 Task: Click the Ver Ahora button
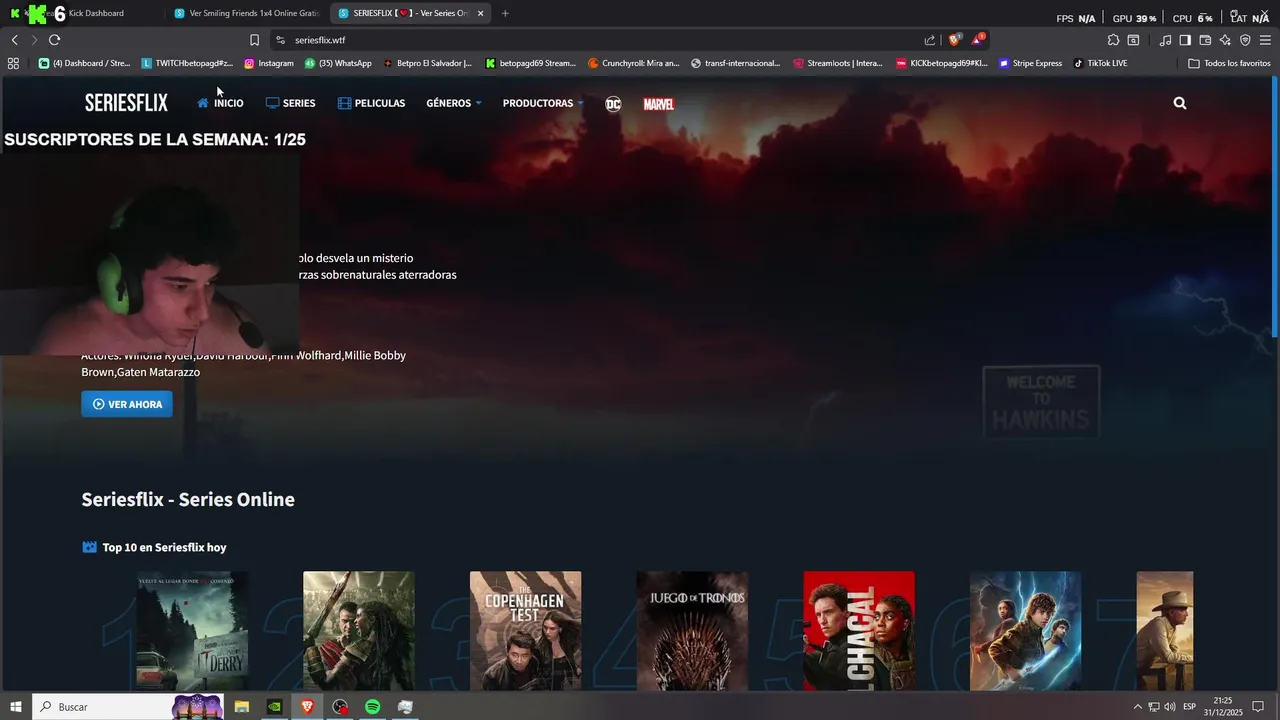click(127, 404)
